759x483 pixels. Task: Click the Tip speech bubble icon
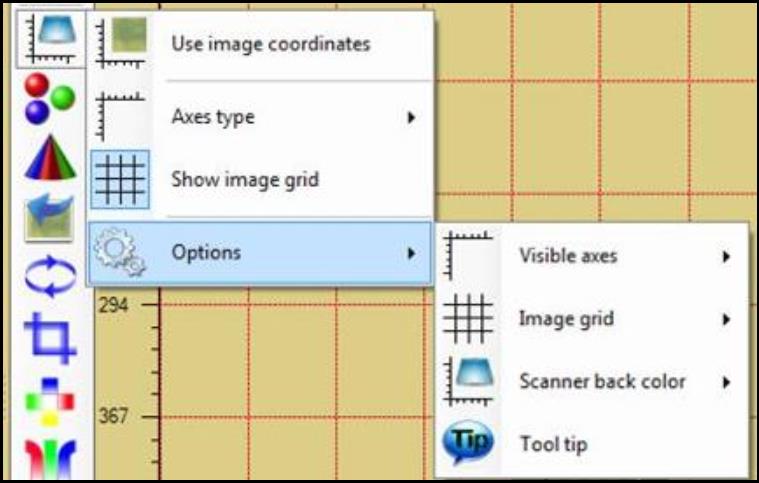click(x=468, y=442)
